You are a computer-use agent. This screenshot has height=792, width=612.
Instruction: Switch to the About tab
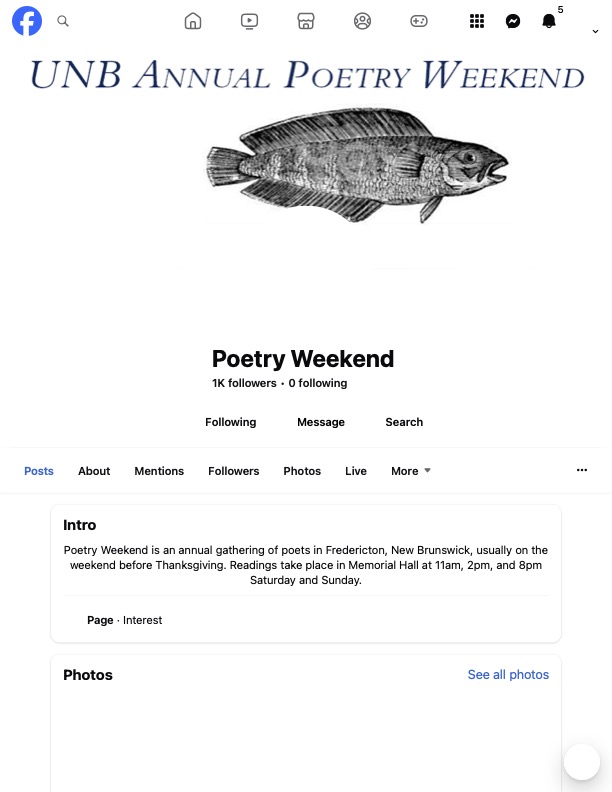click(94, 471)
